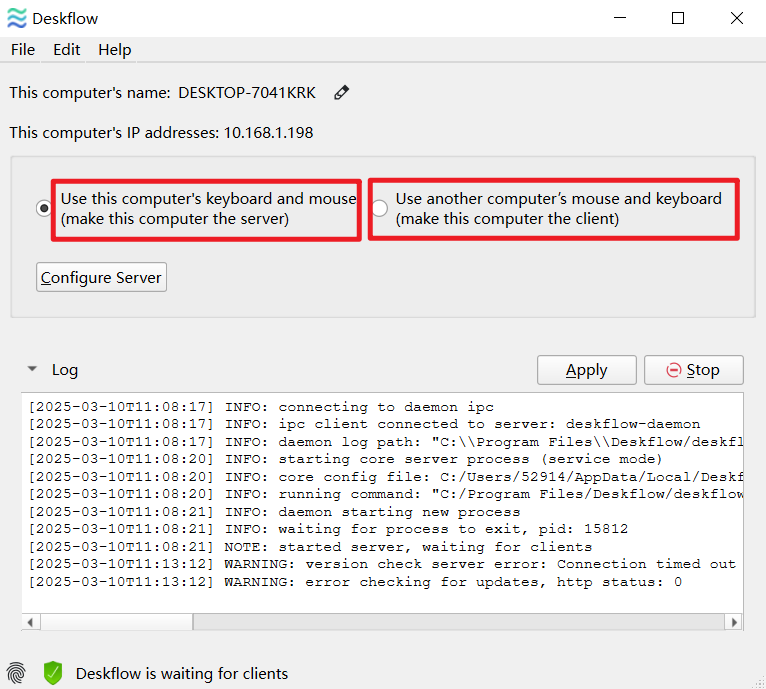Stop the Deskflow server
The height and width of the screenshot is (689, 766).
[x=694, y=370]
